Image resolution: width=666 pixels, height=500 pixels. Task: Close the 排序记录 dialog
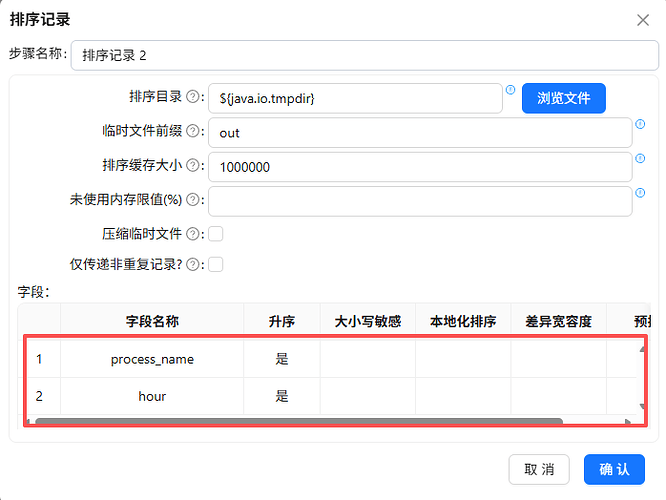[643, 20]
